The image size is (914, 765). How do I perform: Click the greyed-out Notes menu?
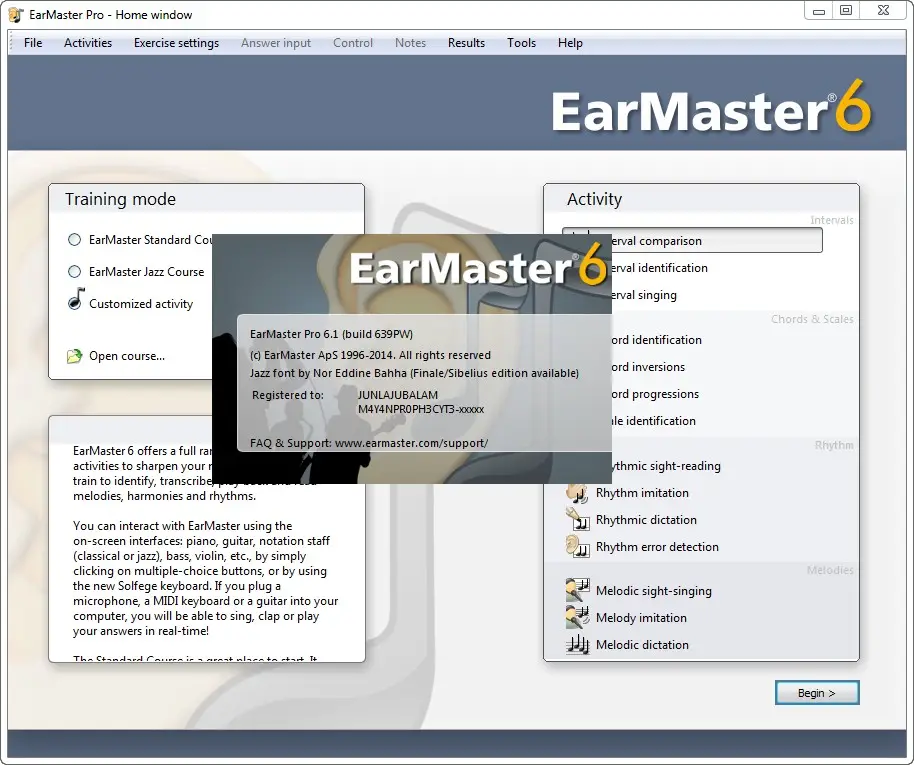click(x=410, y=43)
